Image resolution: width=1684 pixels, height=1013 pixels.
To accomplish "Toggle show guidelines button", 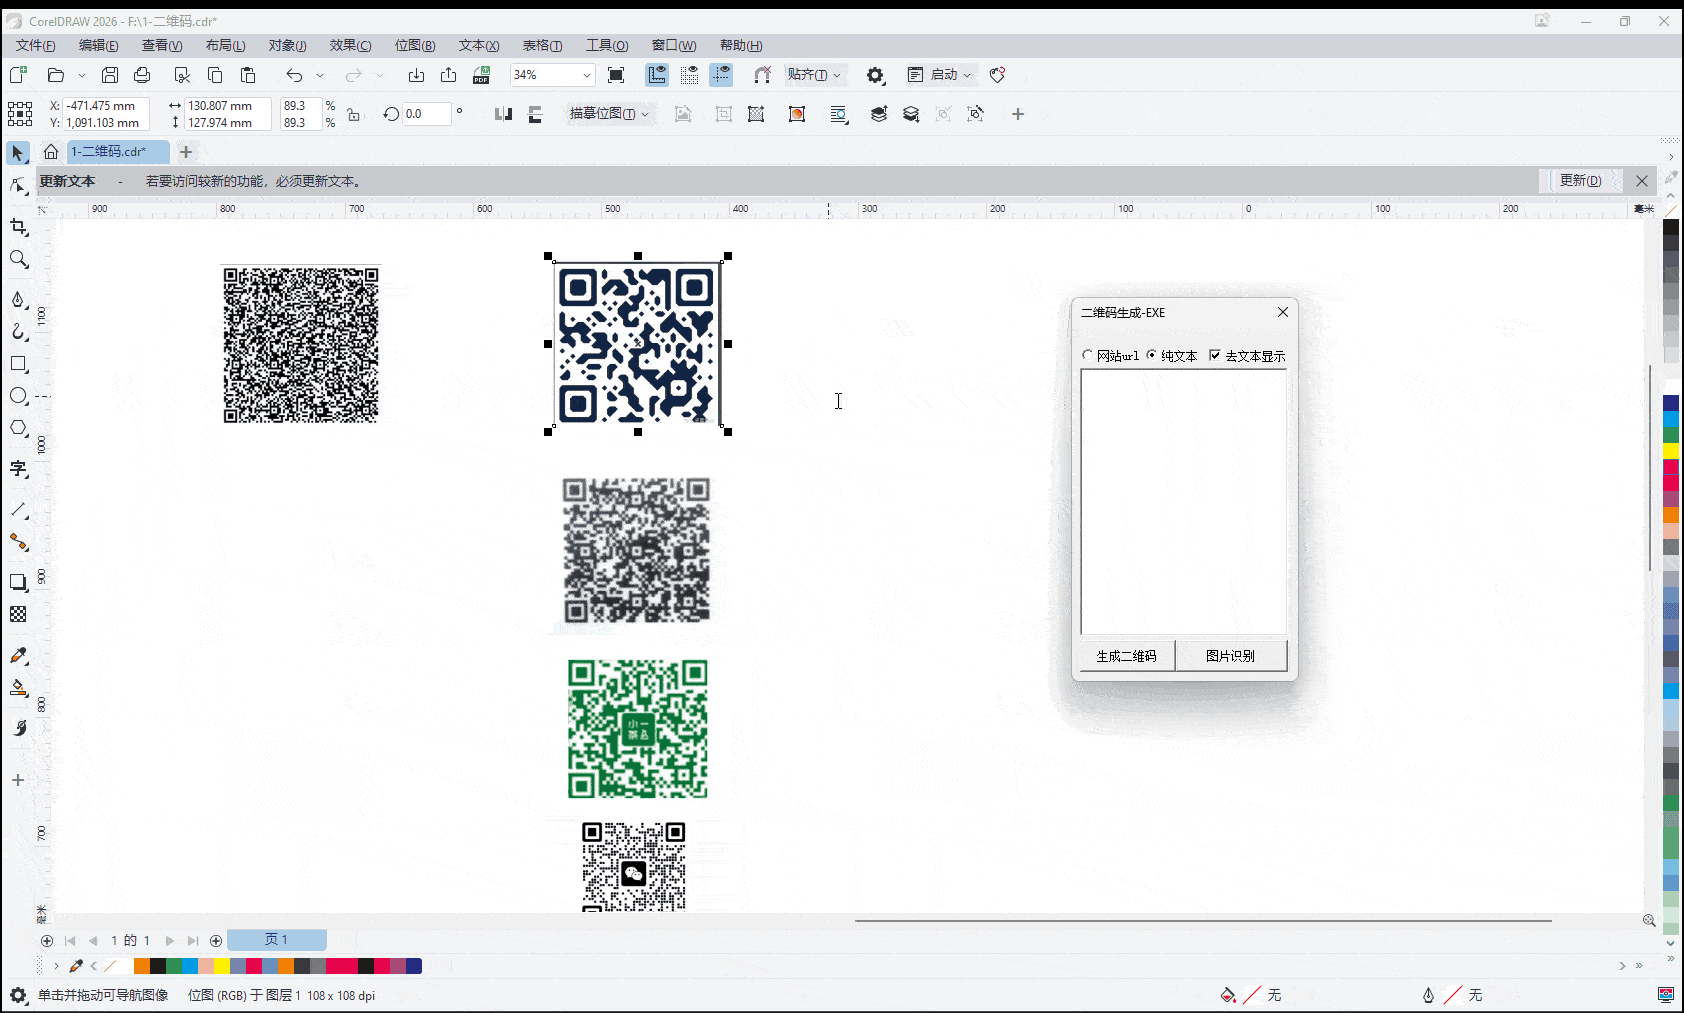I will pyautogui.click(x=721, y=75).
